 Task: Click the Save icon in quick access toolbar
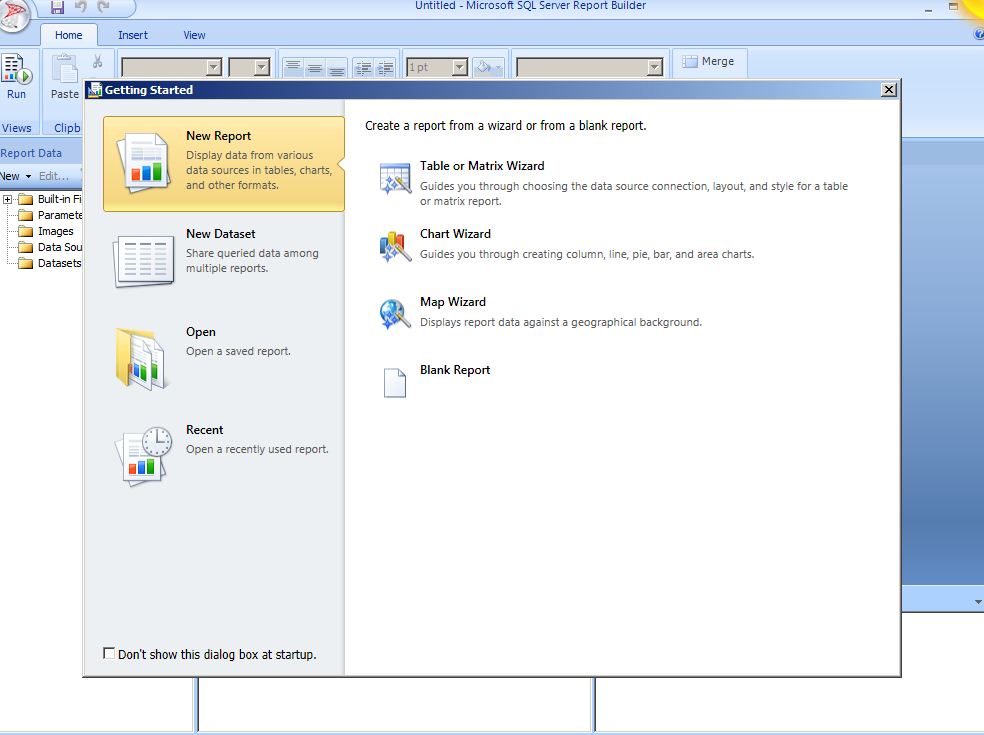point(57,7)
